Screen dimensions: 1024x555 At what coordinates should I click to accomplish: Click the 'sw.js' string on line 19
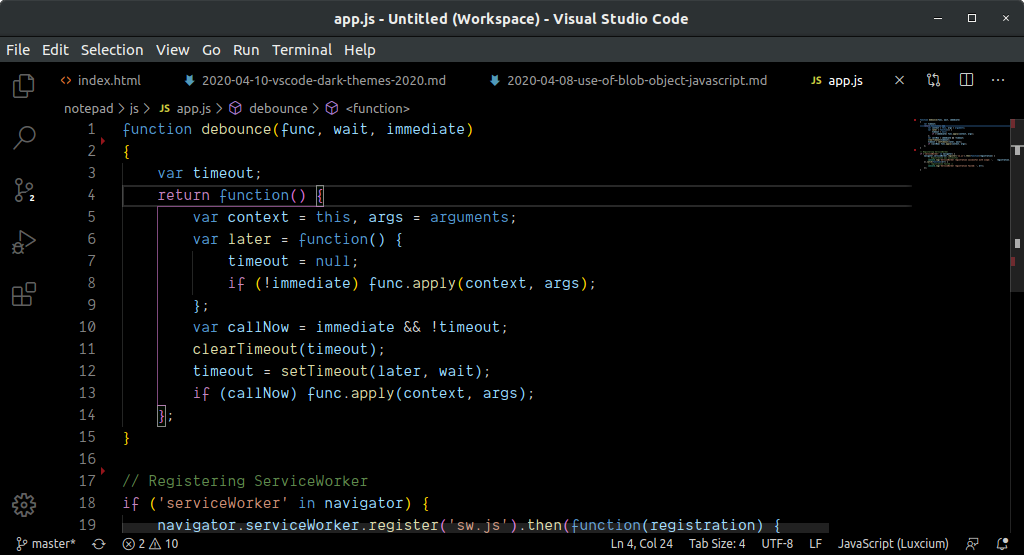[x=478, y=526]
